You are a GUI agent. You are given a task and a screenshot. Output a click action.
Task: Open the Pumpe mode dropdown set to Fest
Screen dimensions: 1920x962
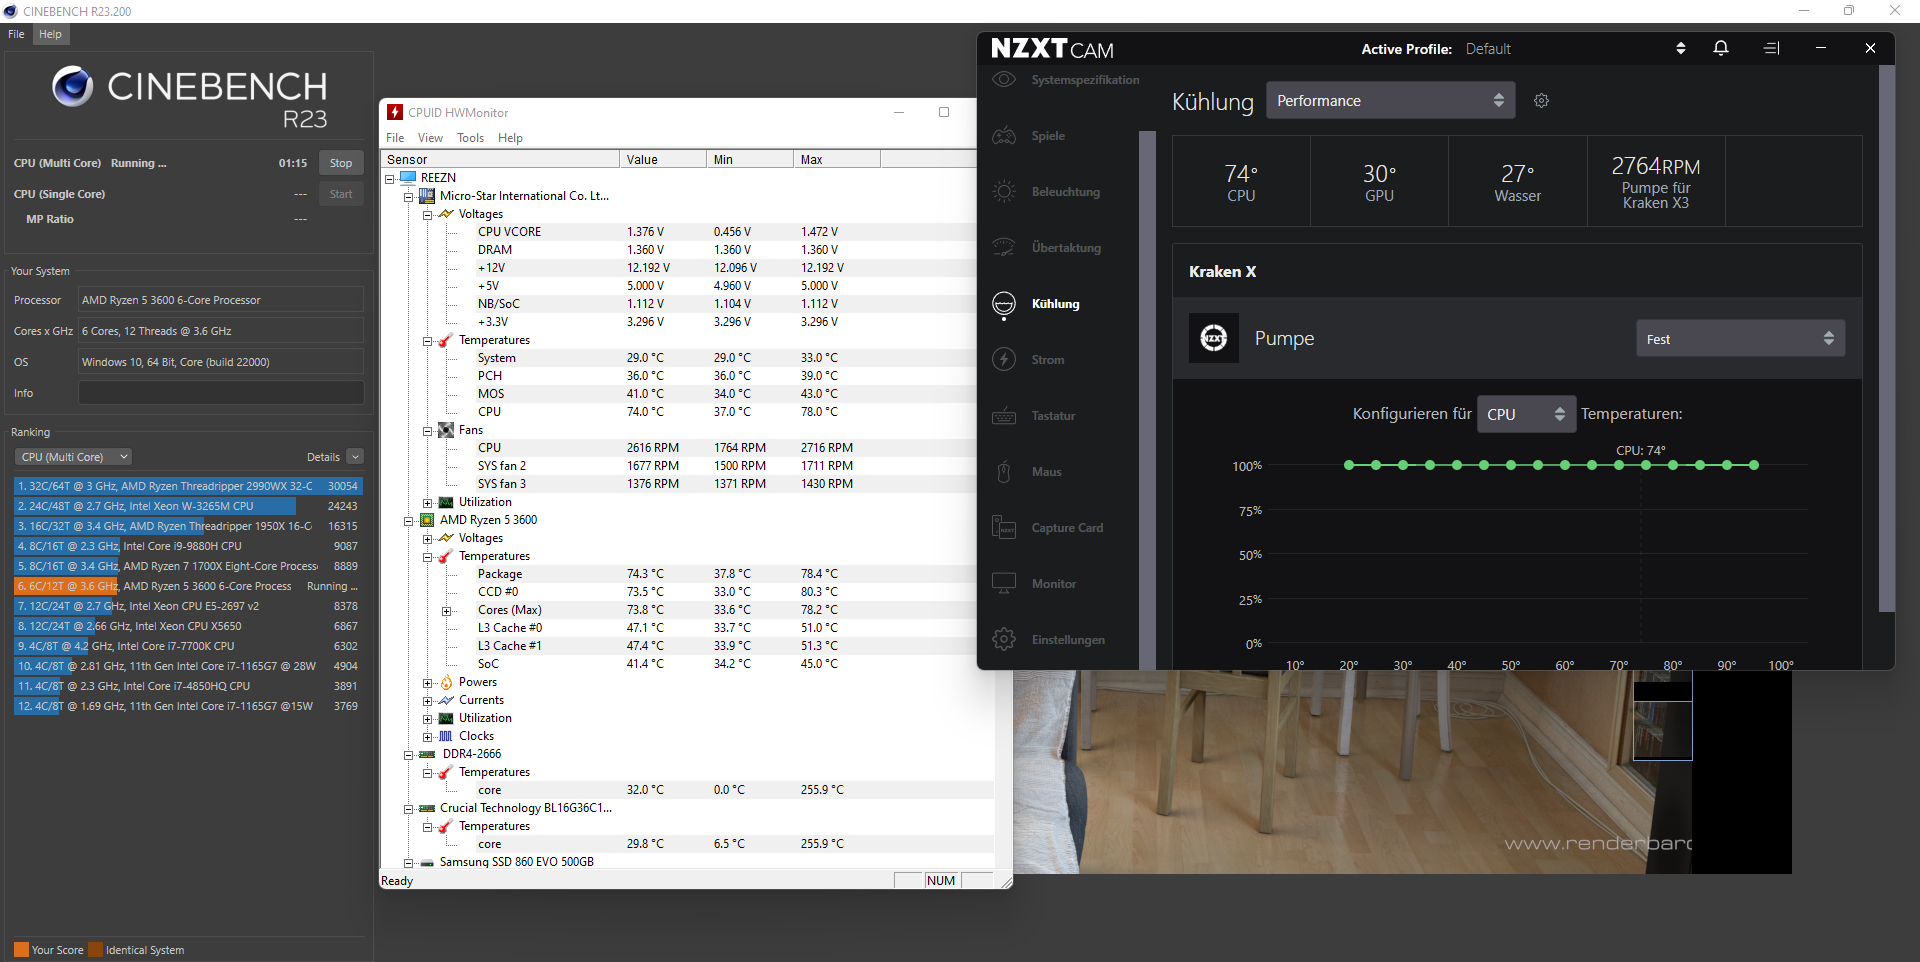tap(1740, 339)
